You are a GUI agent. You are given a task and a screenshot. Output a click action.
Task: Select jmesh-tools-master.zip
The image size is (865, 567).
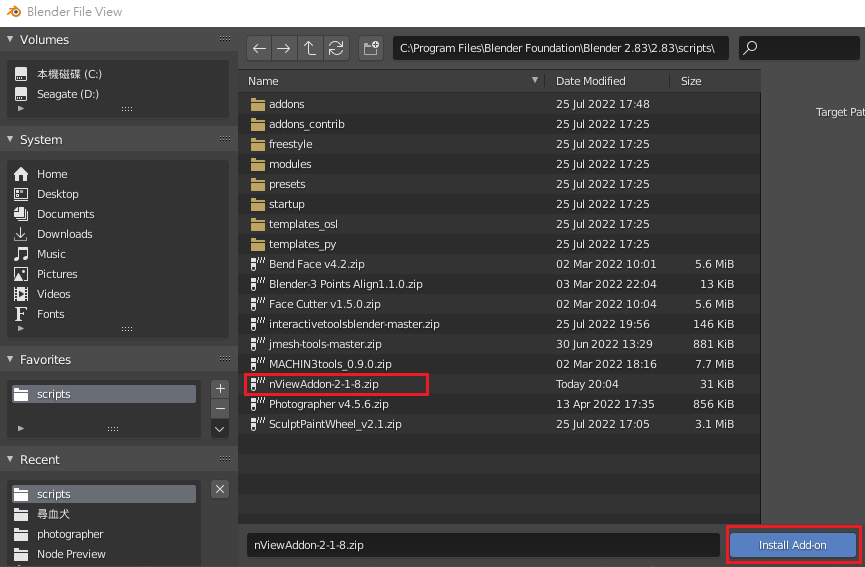(x=500, y=344)
